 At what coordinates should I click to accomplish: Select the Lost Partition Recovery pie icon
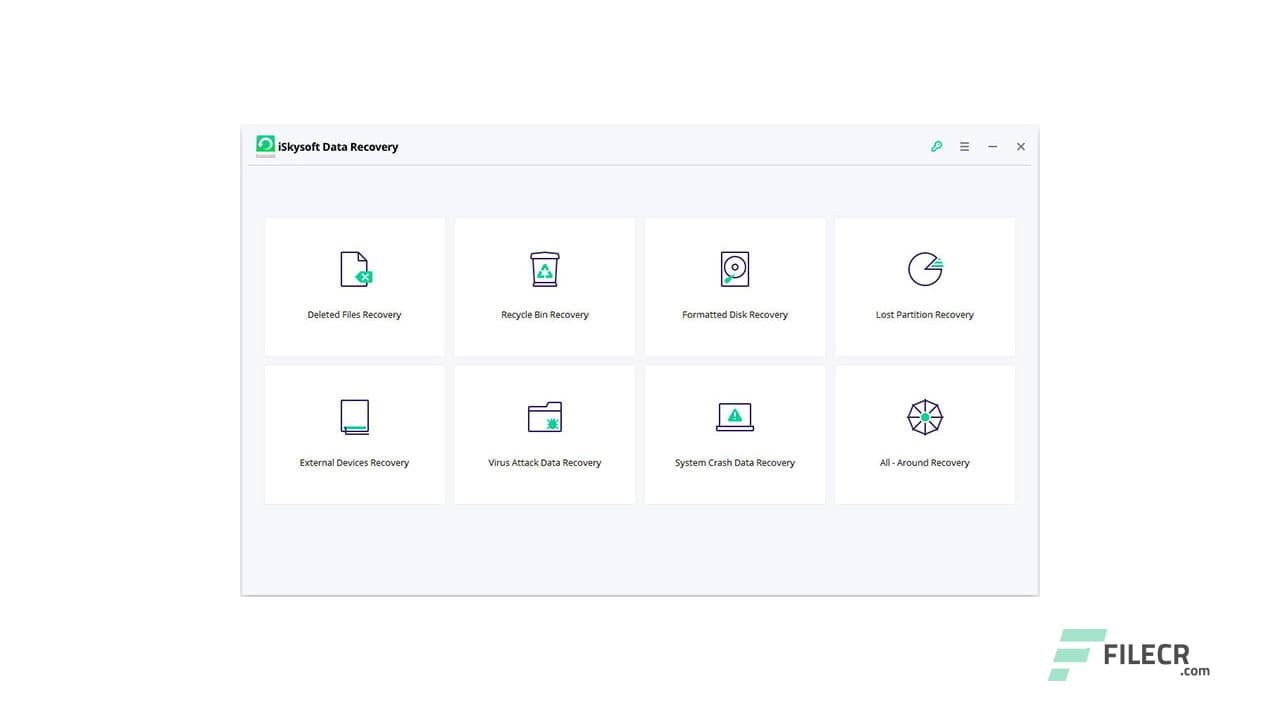tap(925, 268)
